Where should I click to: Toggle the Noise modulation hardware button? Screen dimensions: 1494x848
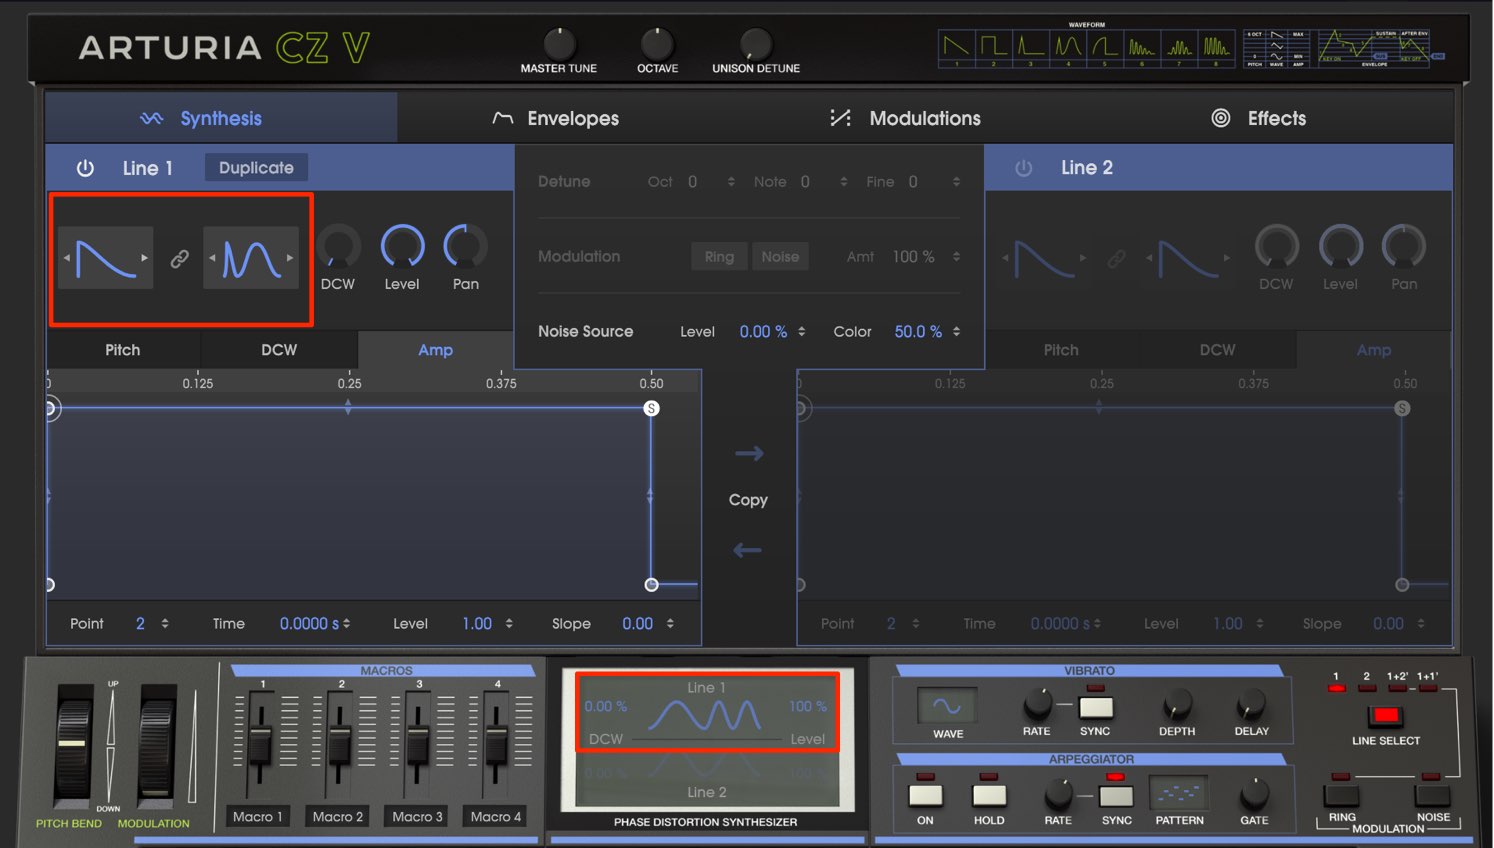point(1432,796)
